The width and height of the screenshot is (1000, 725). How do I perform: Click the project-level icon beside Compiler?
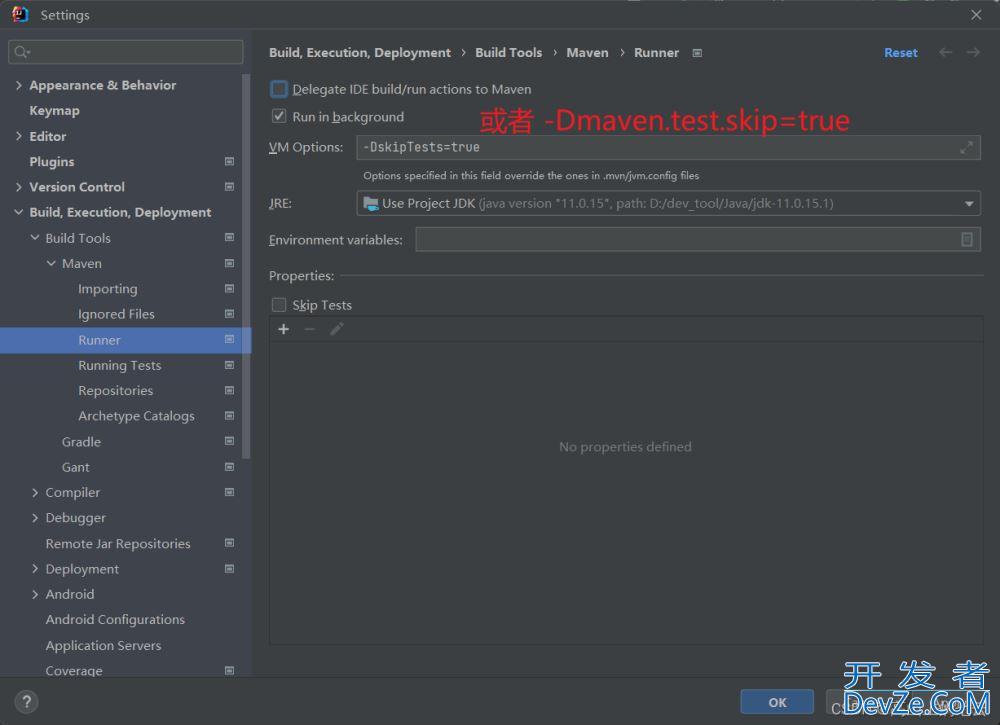click(x=230, y=492)
